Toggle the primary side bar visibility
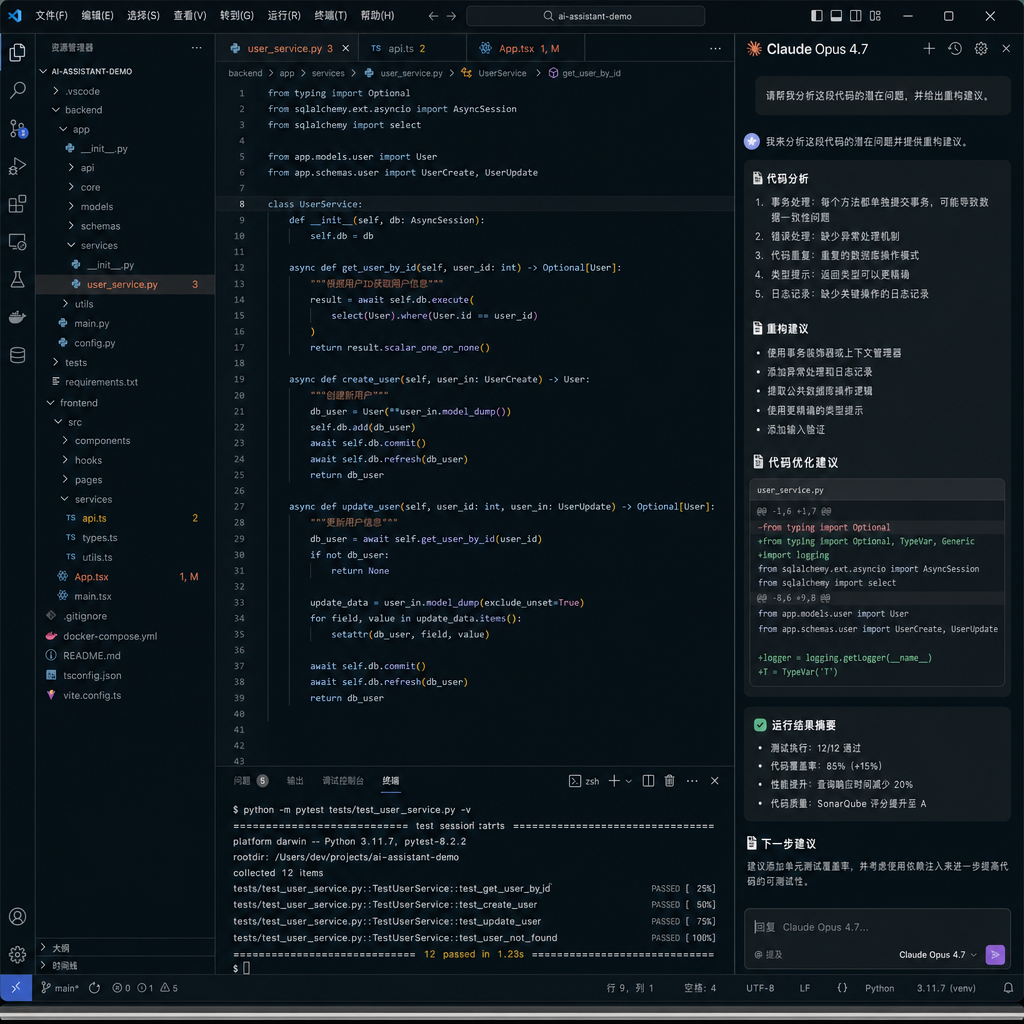 pyautogui.click(x=816, y=16)
